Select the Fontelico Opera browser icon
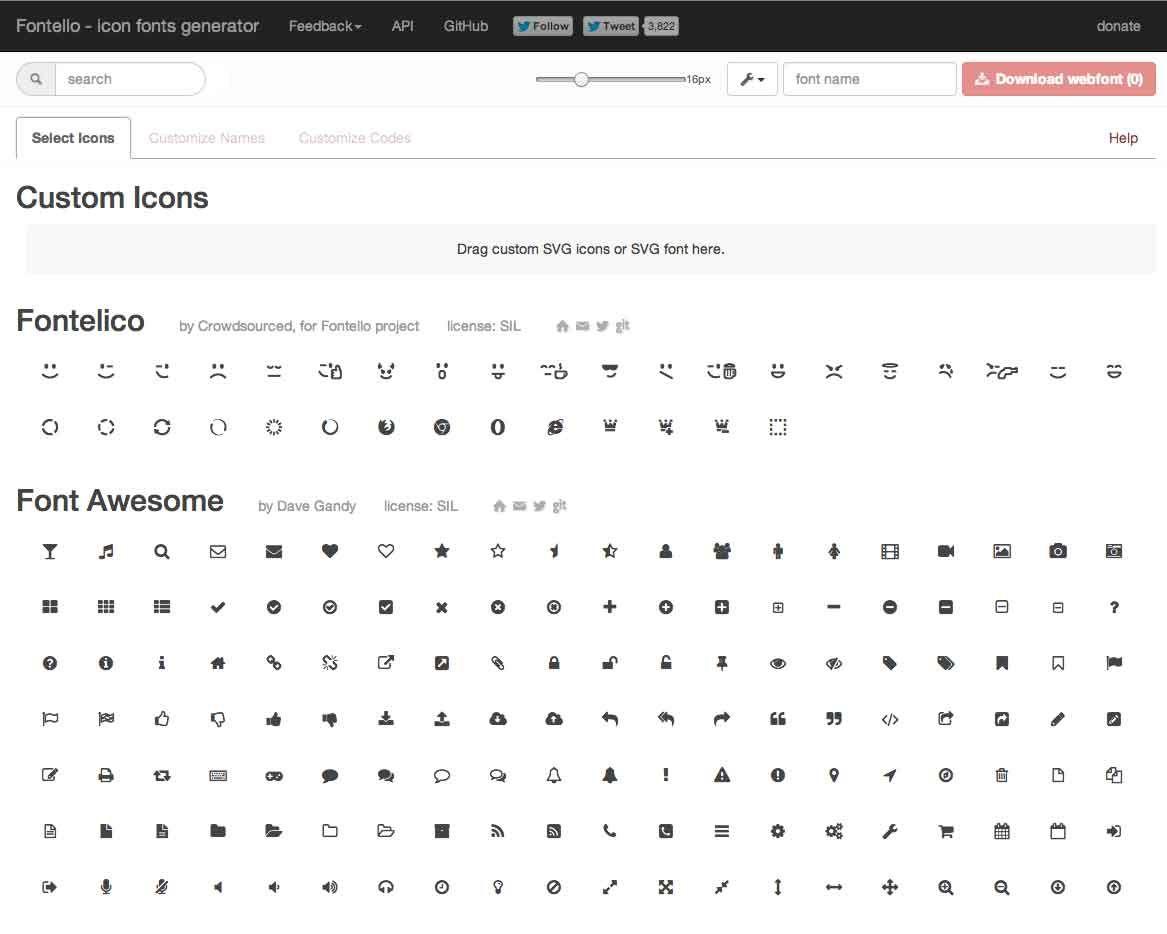 (x=497, y=427)
